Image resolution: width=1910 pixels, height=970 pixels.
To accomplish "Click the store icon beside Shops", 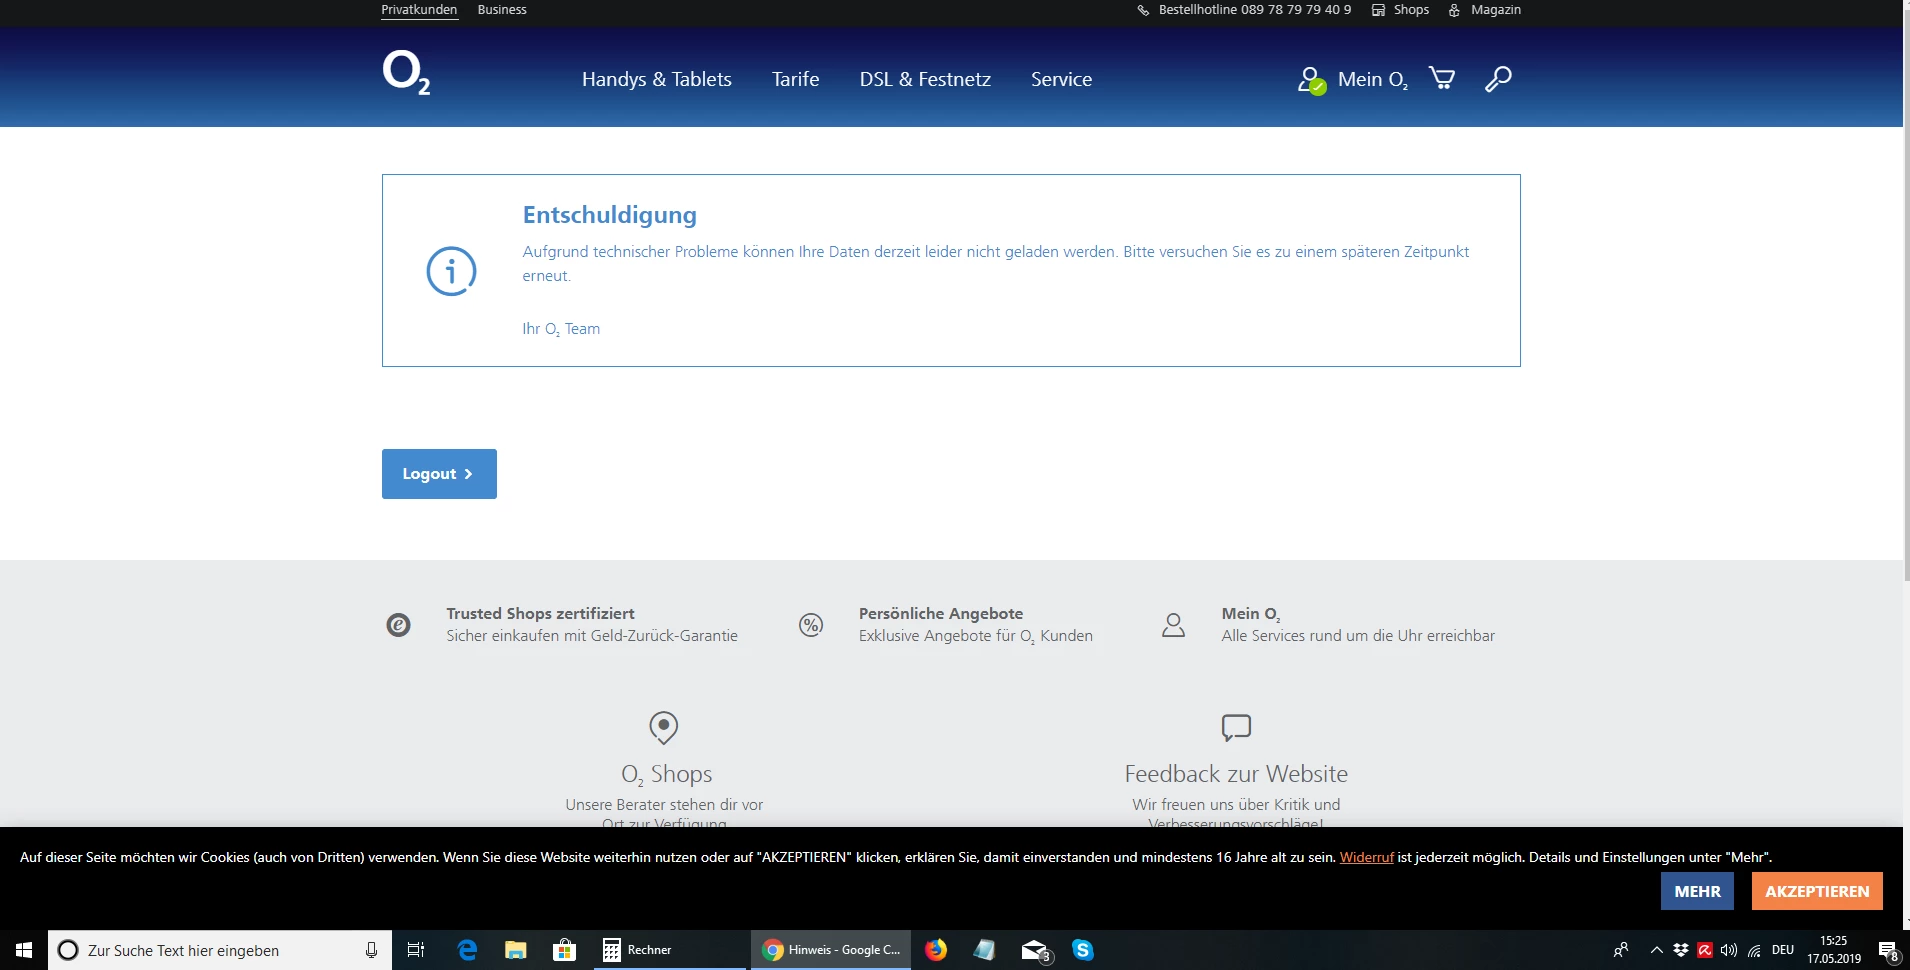I will click(1378, 10).
